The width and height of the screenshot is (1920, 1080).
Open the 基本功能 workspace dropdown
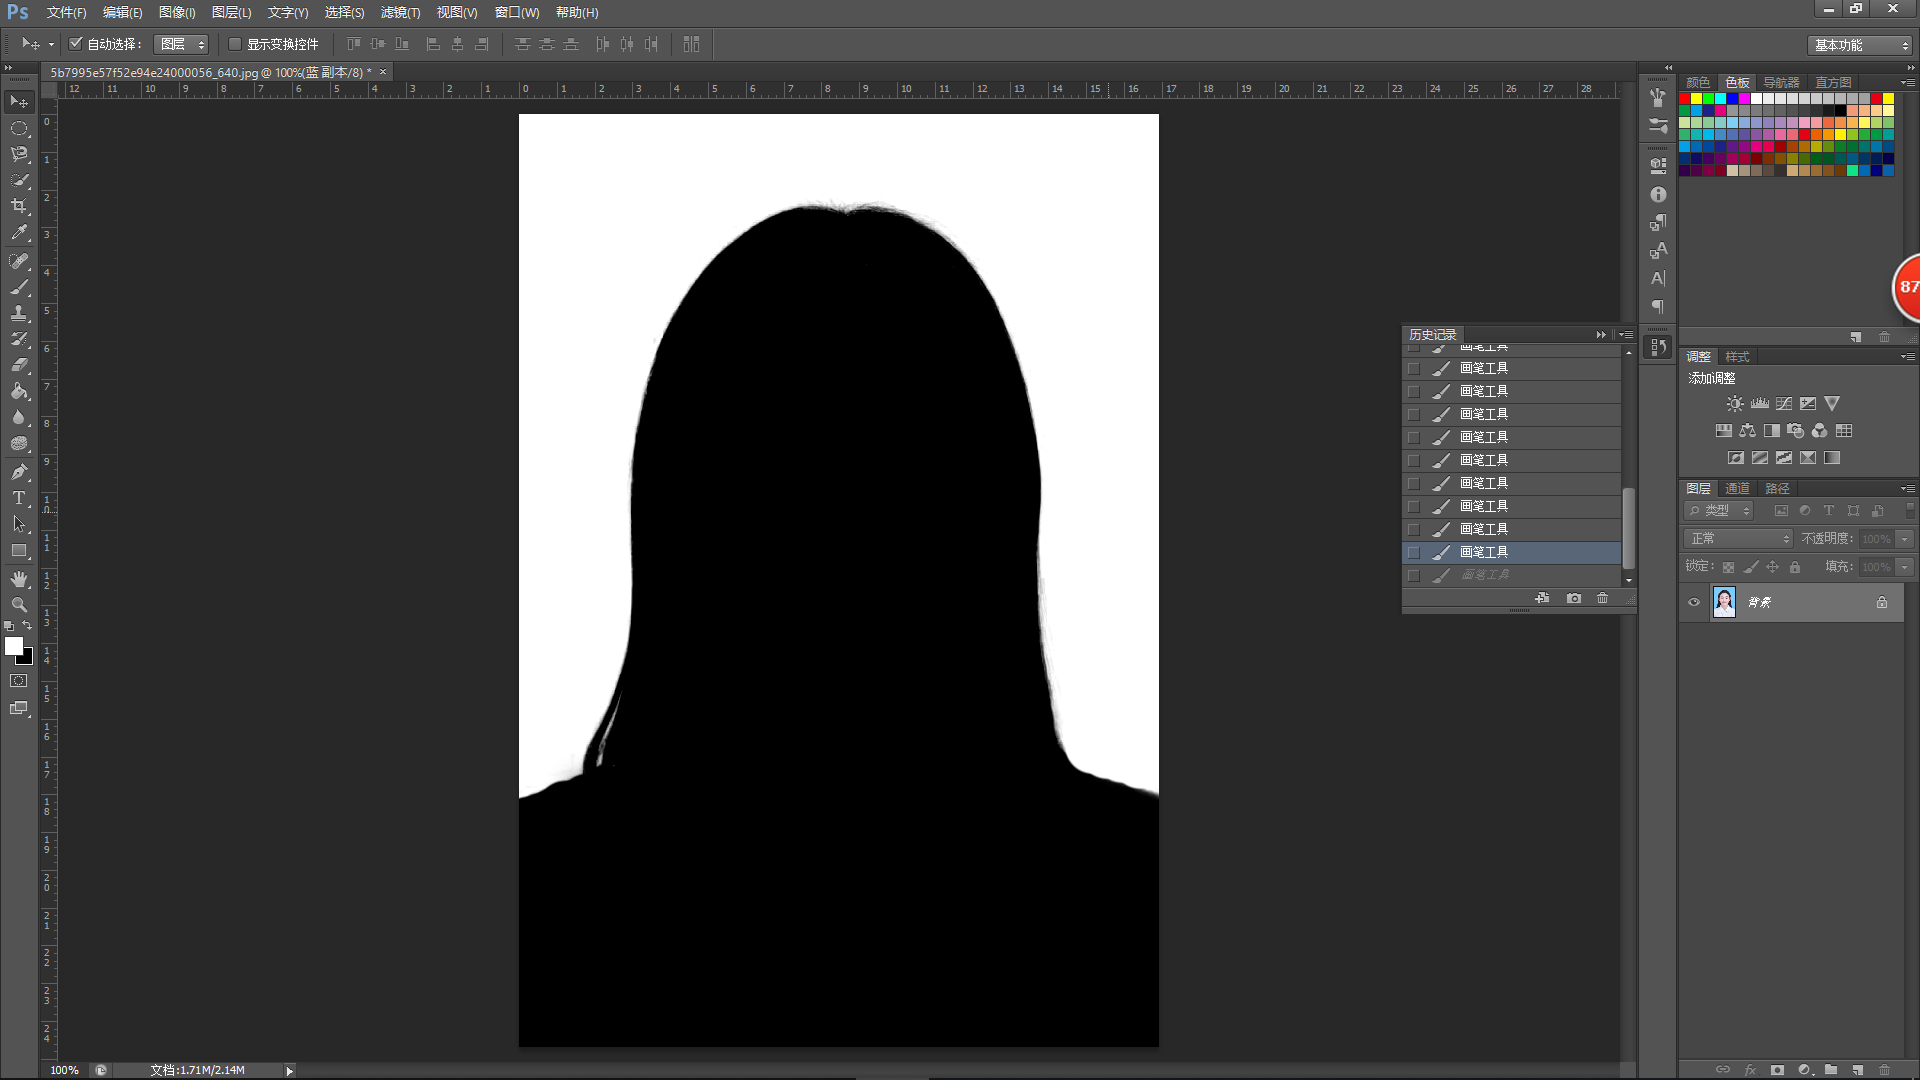coord(1861,45)
